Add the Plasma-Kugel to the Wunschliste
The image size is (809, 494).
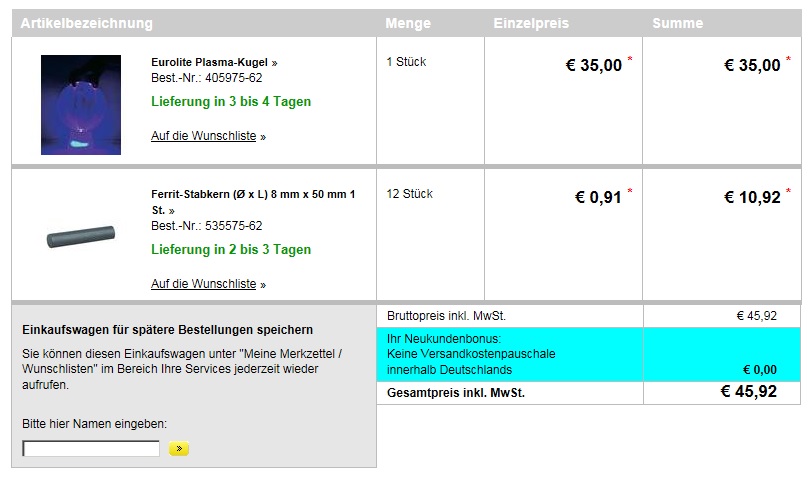204,136
